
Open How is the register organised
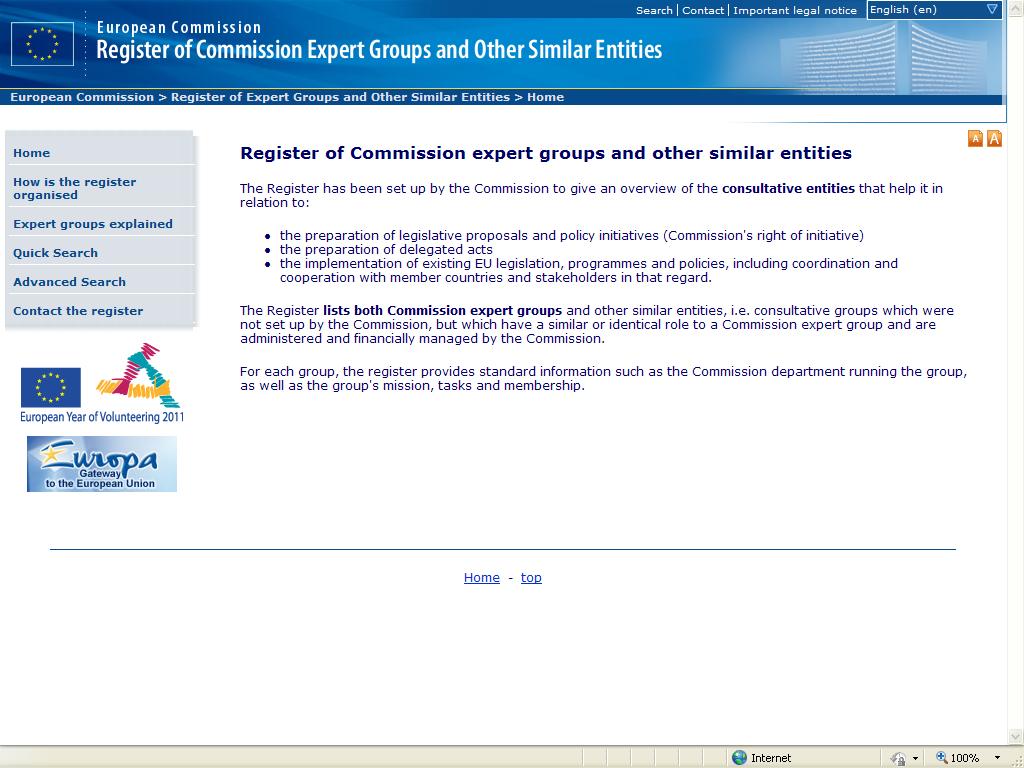pos(74,188)
